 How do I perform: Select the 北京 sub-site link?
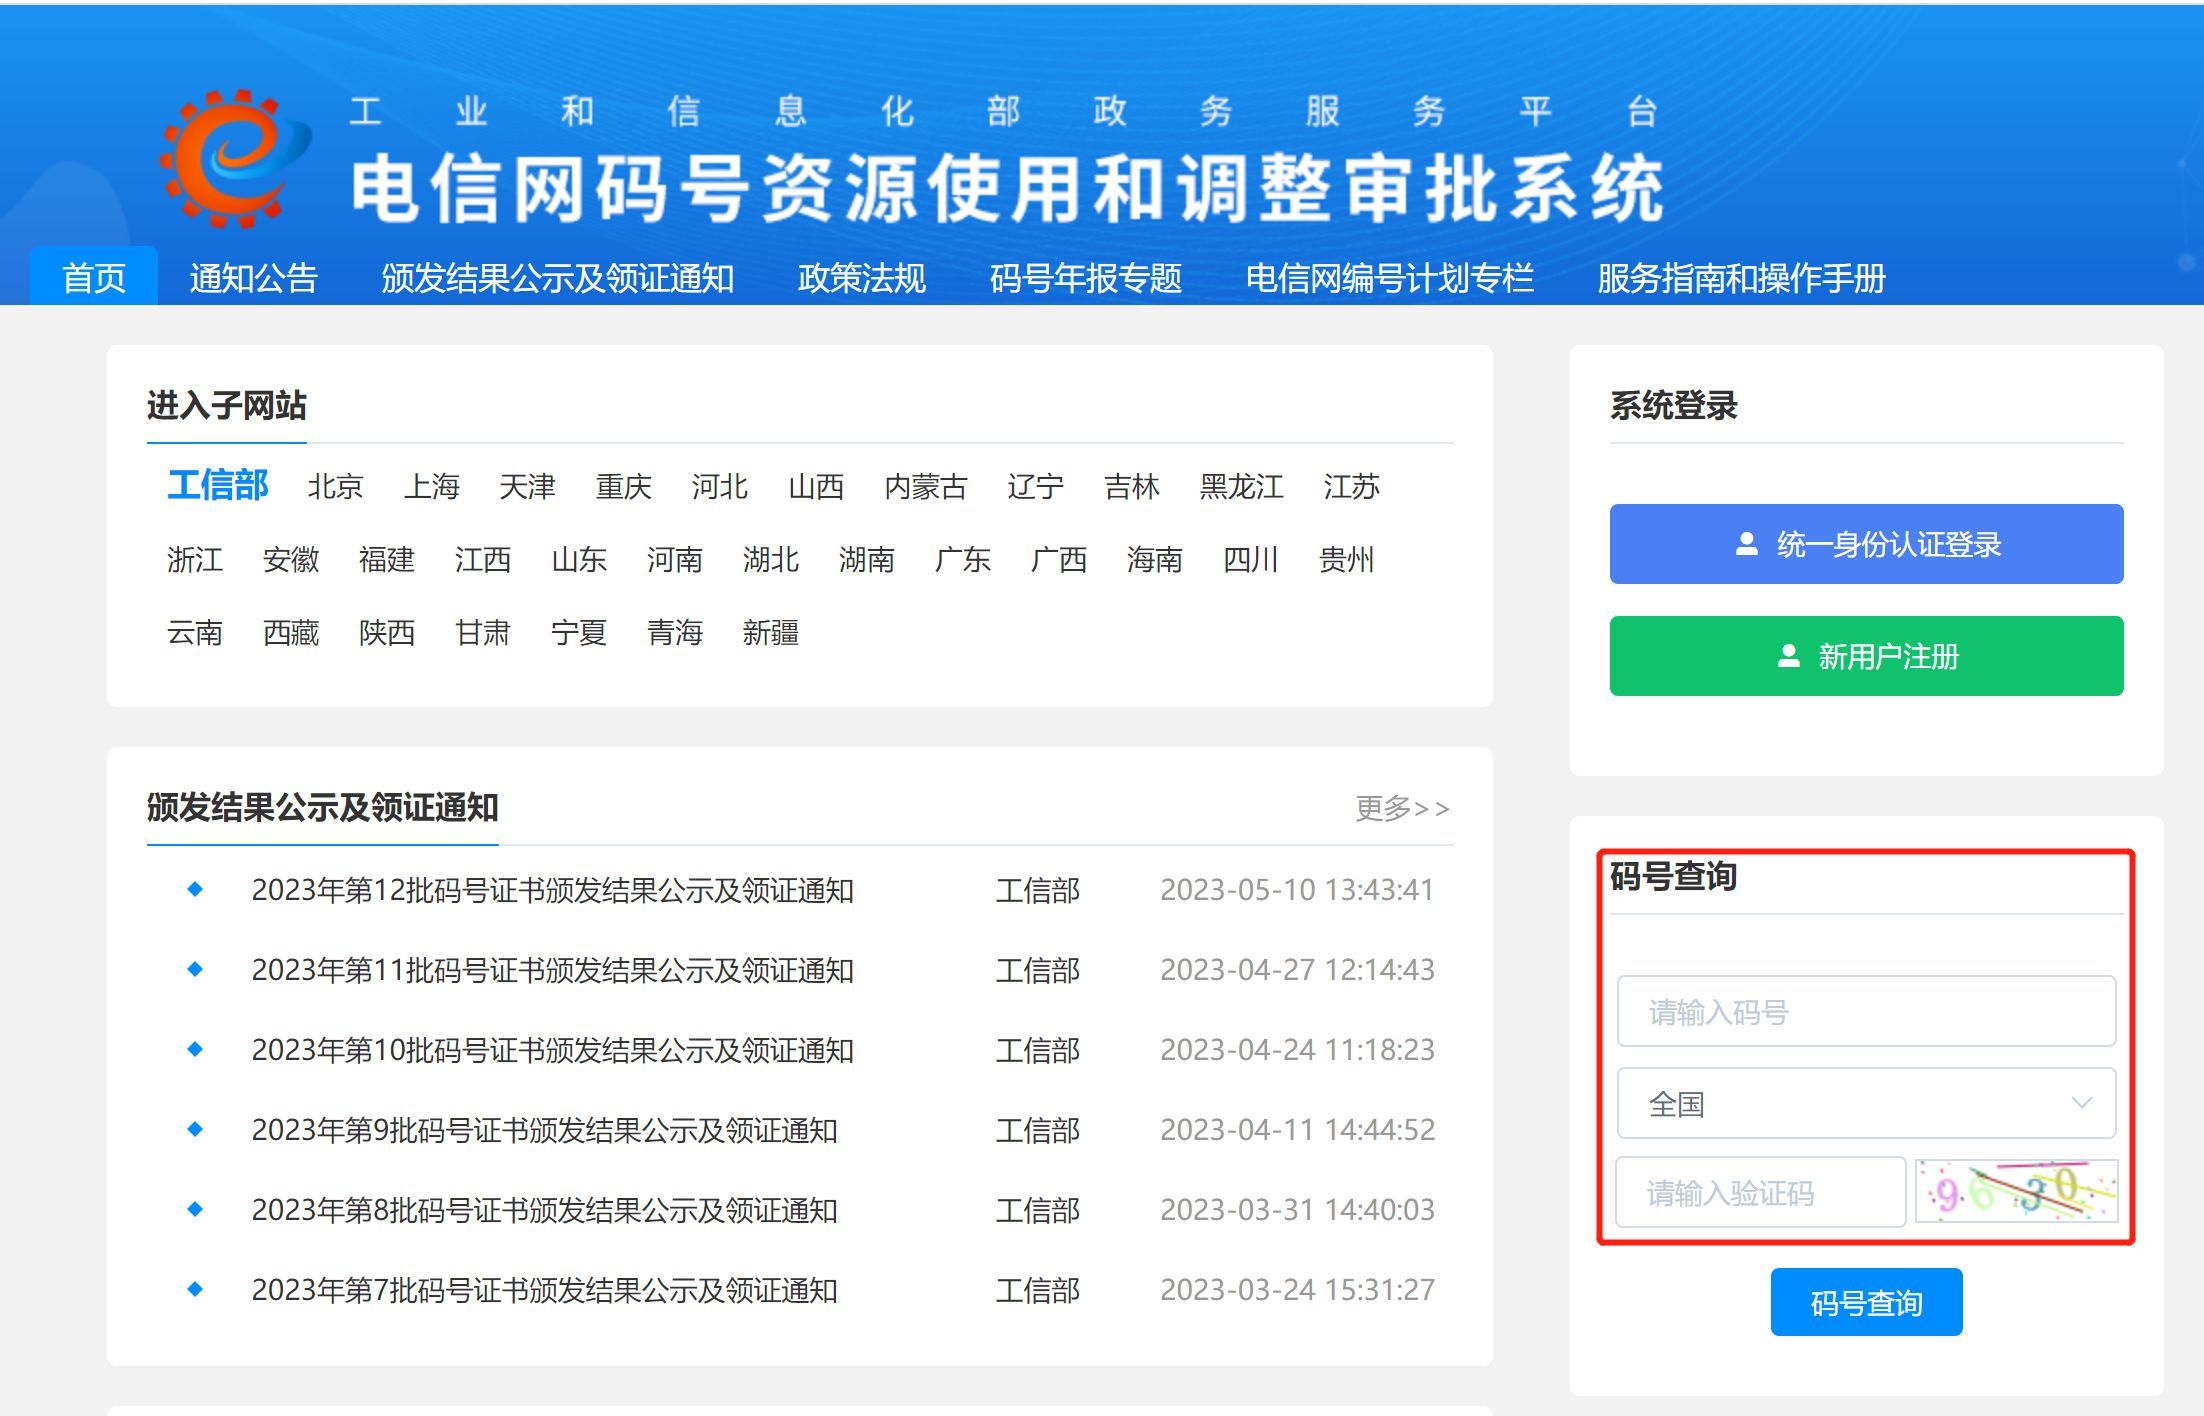pos(334,487)
